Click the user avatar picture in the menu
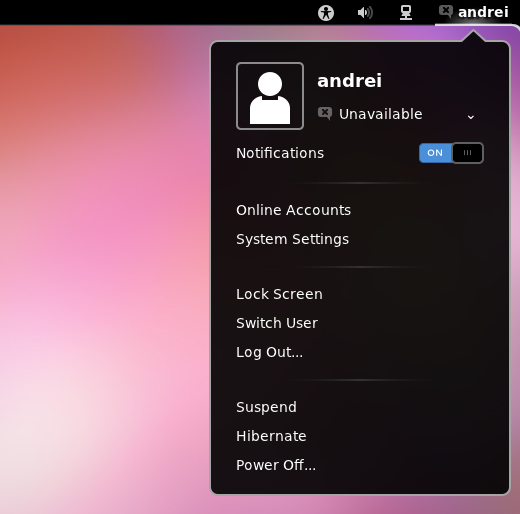Screen dimensions: 520x514 click(x=270, y=96)
